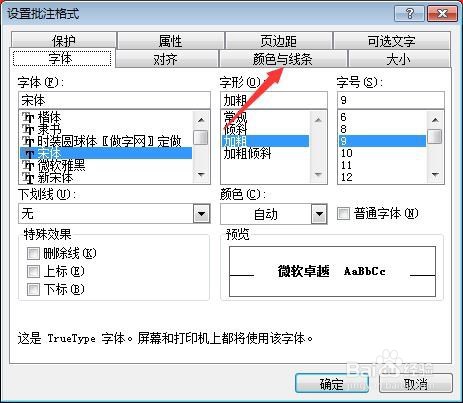Click down arrow of size list scrollbar
463x403 pixels.
pyautogui.click(x=435, y=174)
